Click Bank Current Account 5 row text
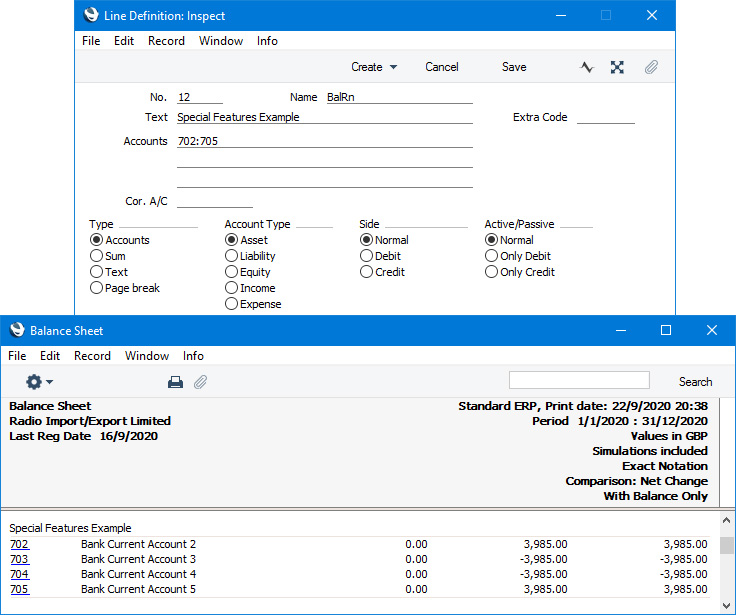The image size is (736, 615). [x=138, y=589]
